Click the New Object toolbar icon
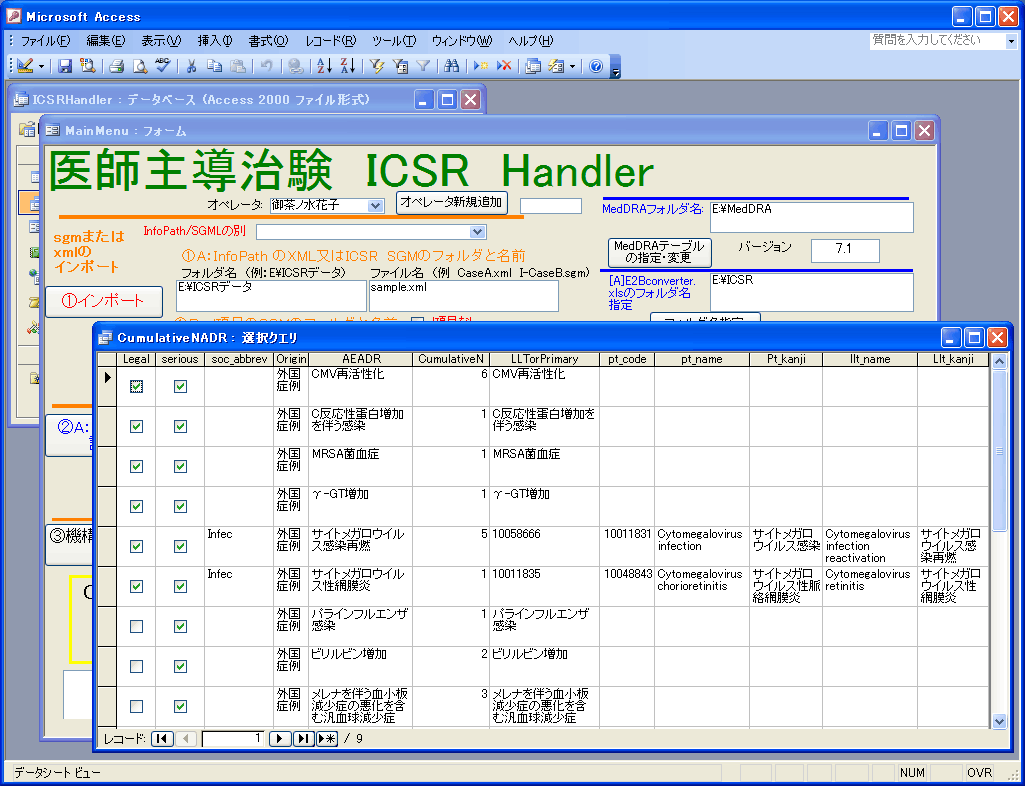This screenshot has height=786, width=1025. click(556, 66)
